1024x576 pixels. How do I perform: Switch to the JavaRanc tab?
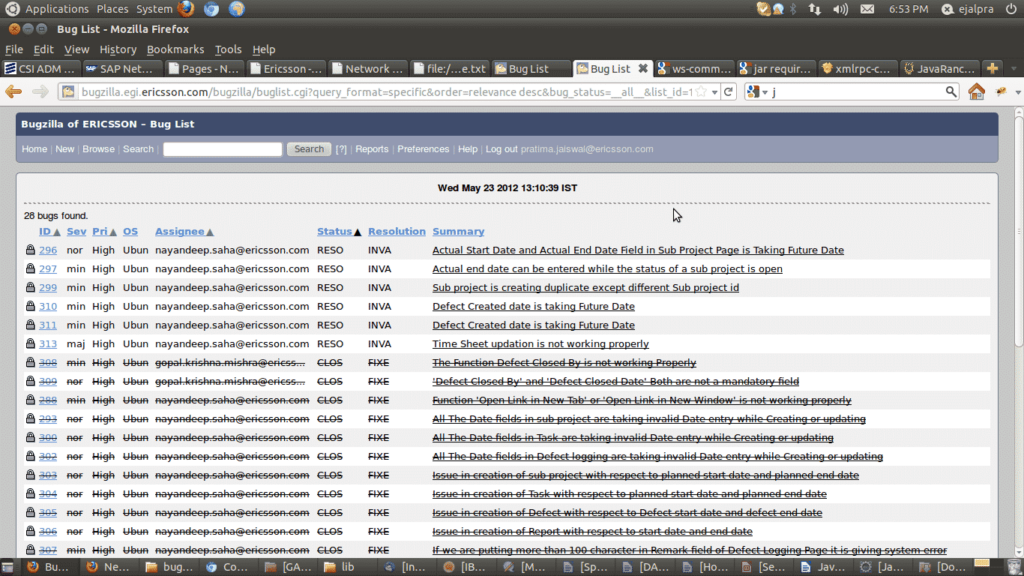[x=938, y=69]
